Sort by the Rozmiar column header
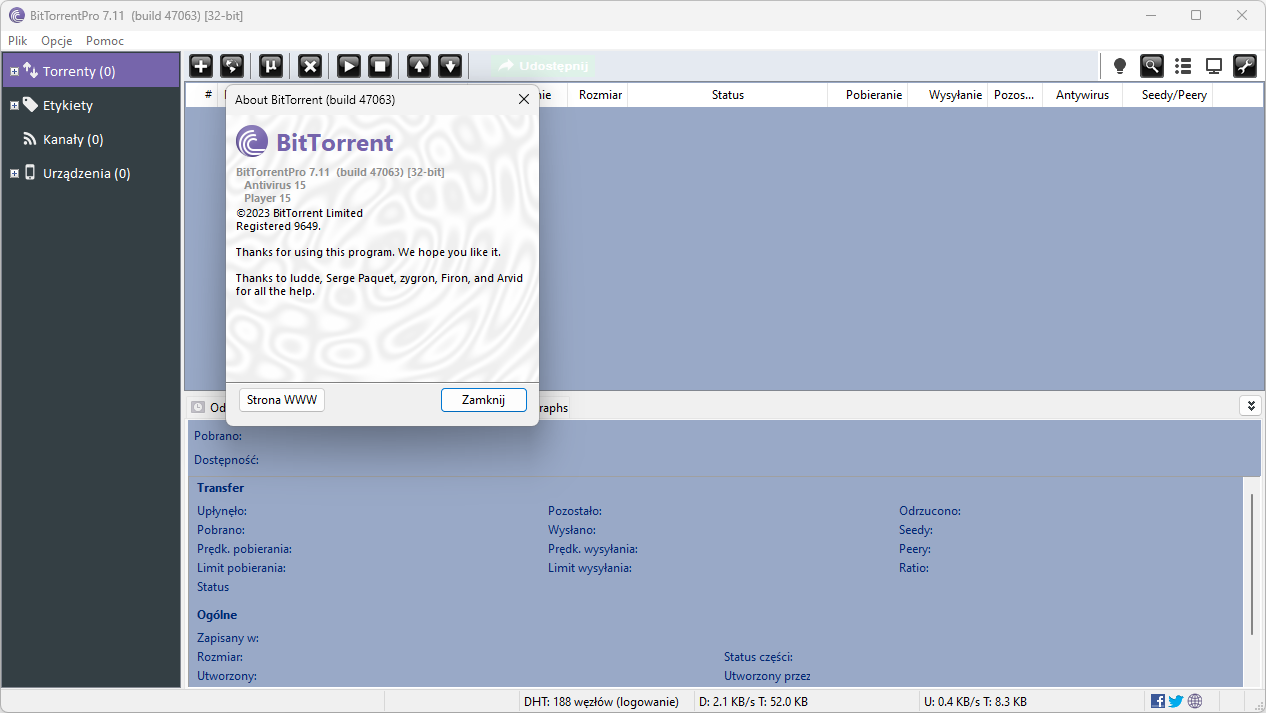This screenshot has width=1266, height=713. 600,95
